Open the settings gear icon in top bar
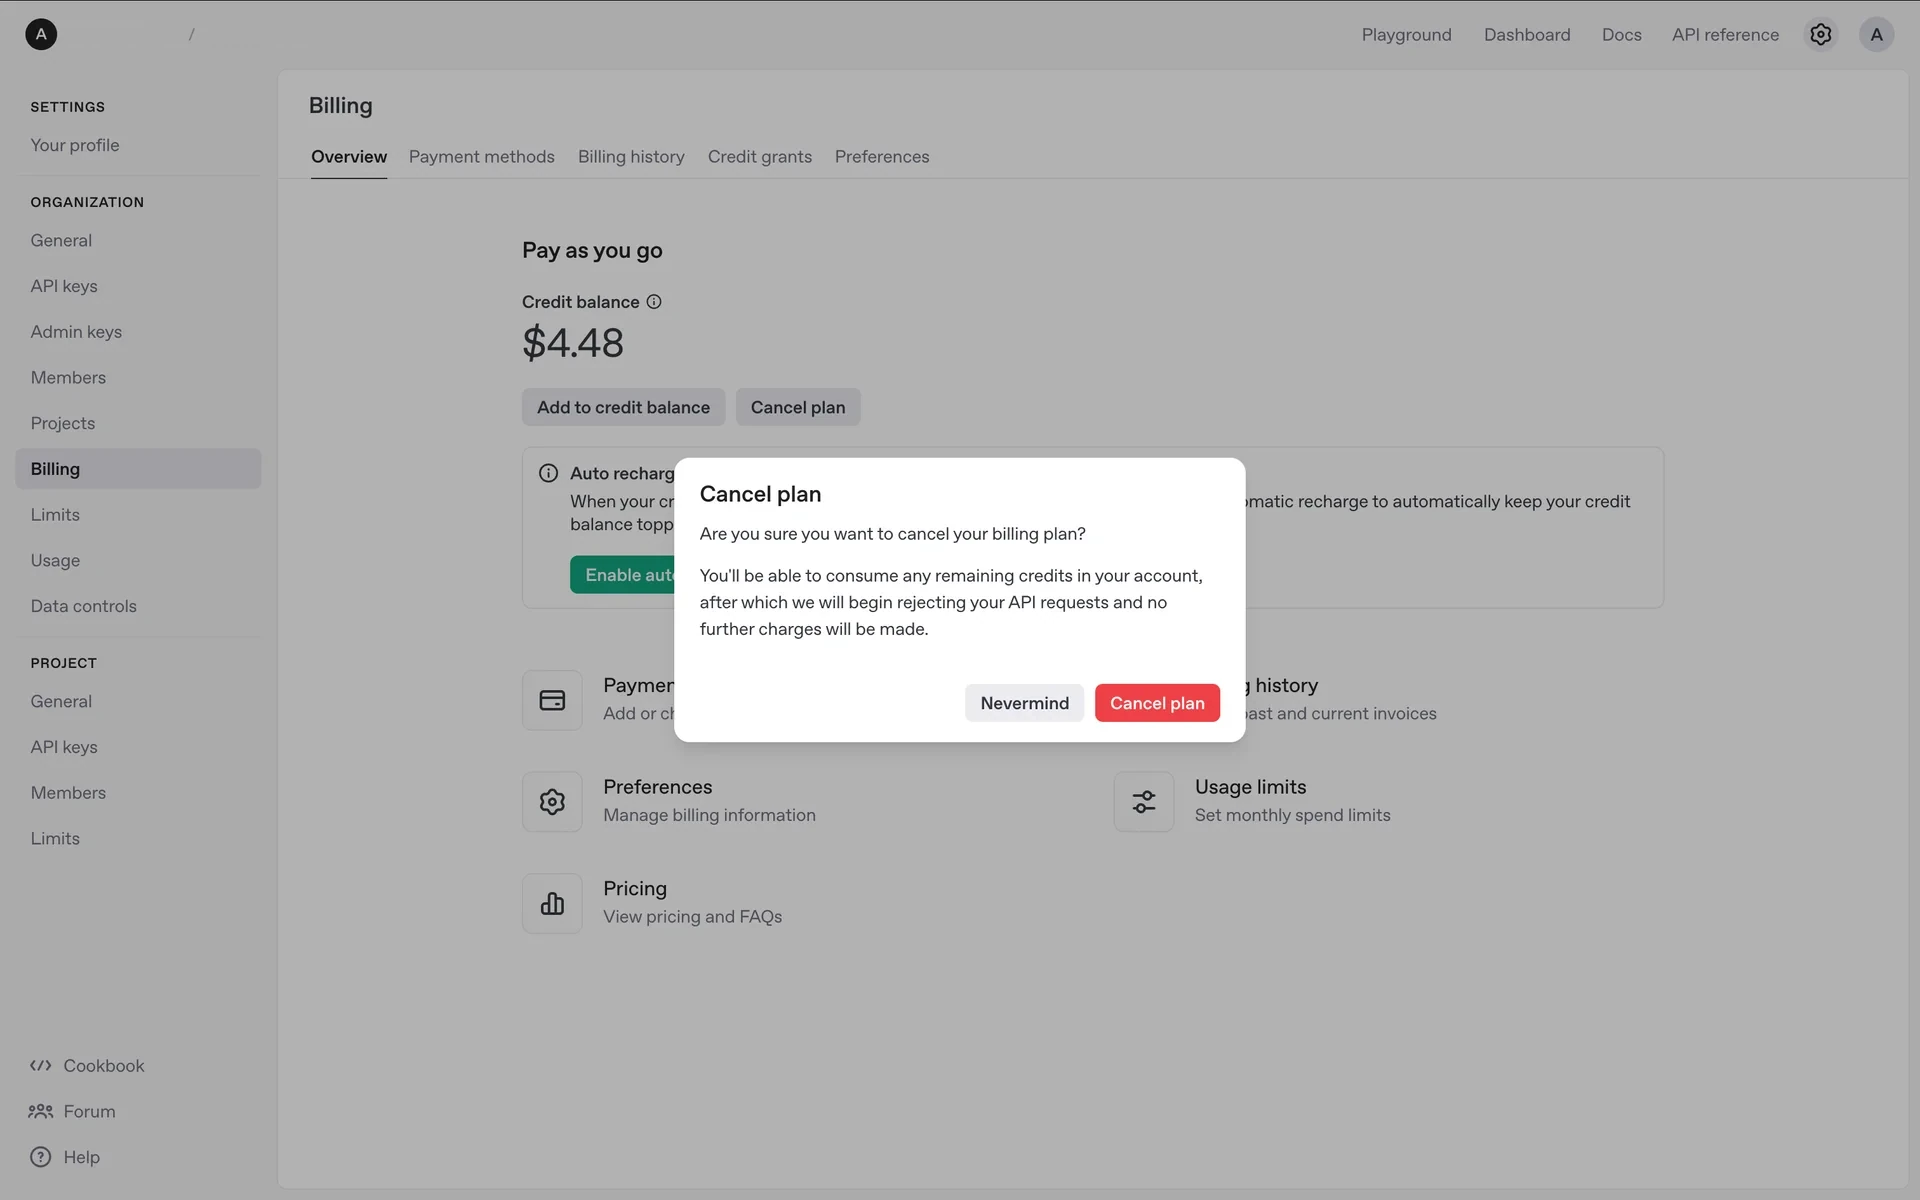The image size is (1920, 1200). tap(1820, 34)
